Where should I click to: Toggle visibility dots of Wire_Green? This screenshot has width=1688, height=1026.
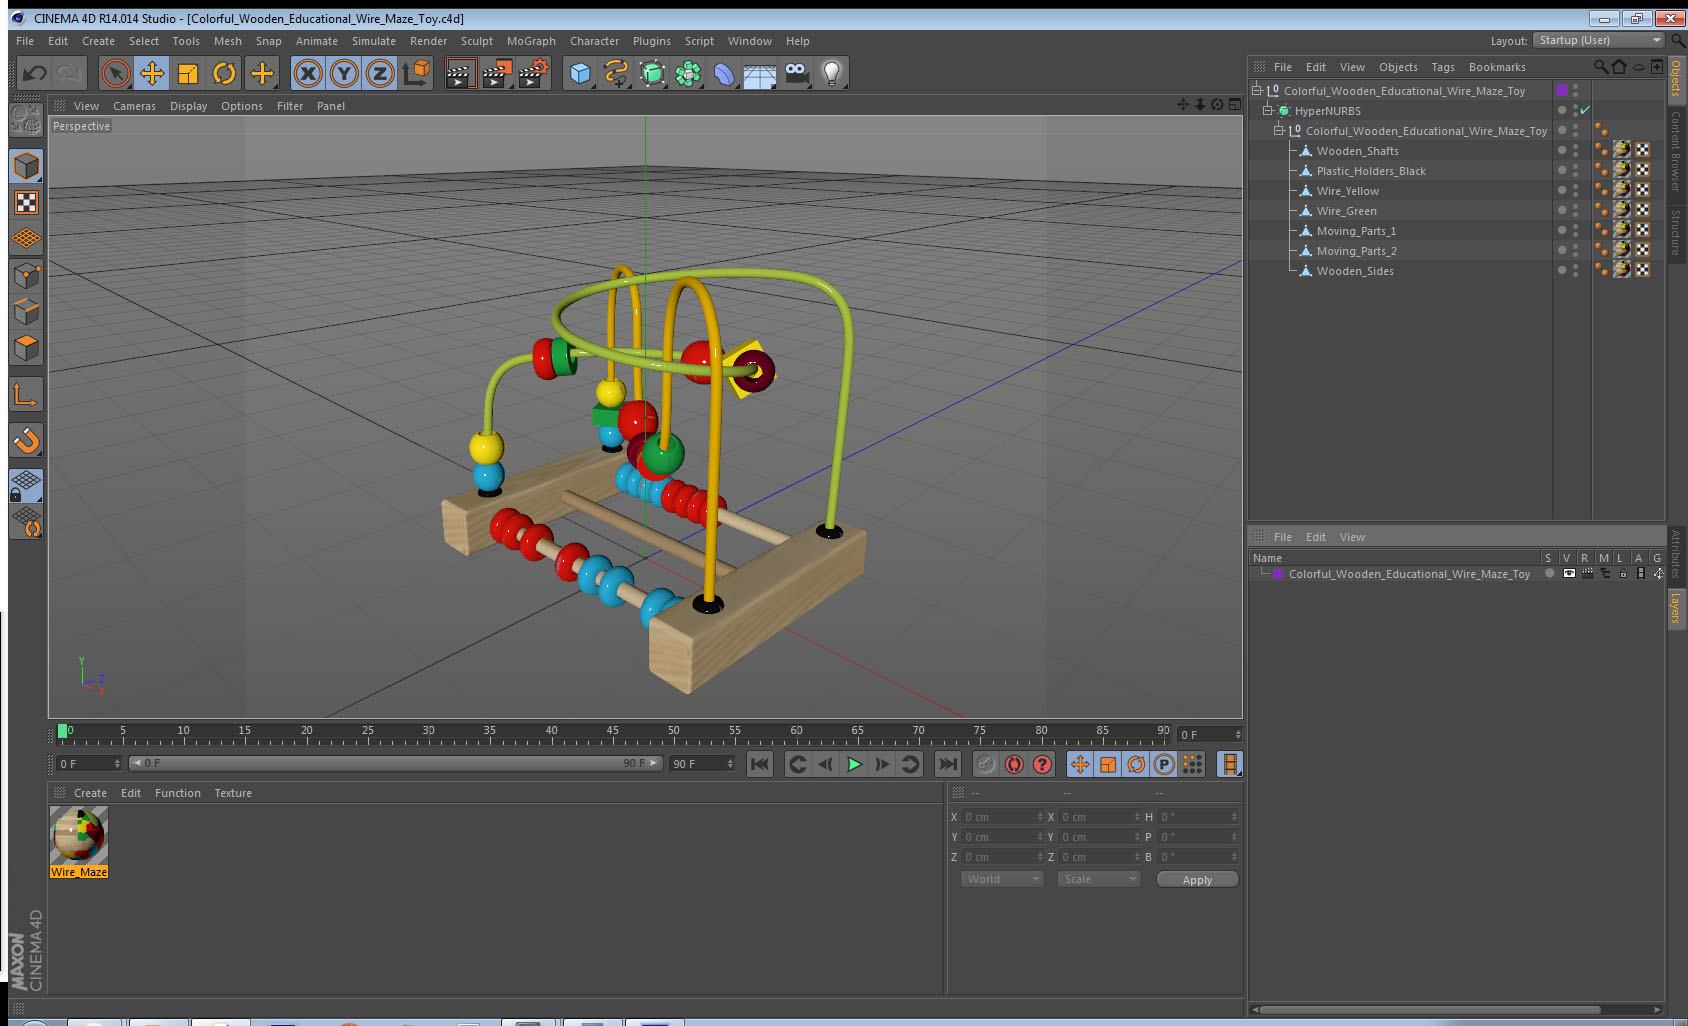tap(1575, 210)
